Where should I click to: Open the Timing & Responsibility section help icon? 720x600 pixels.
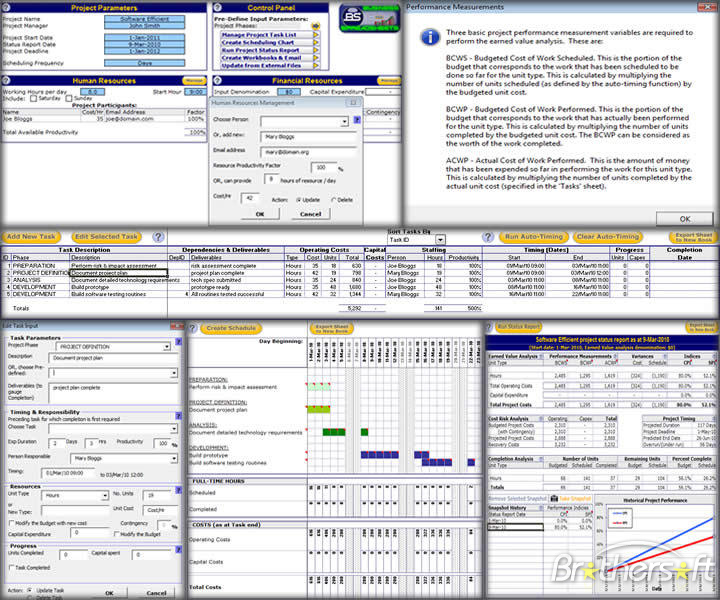point(179,415)
